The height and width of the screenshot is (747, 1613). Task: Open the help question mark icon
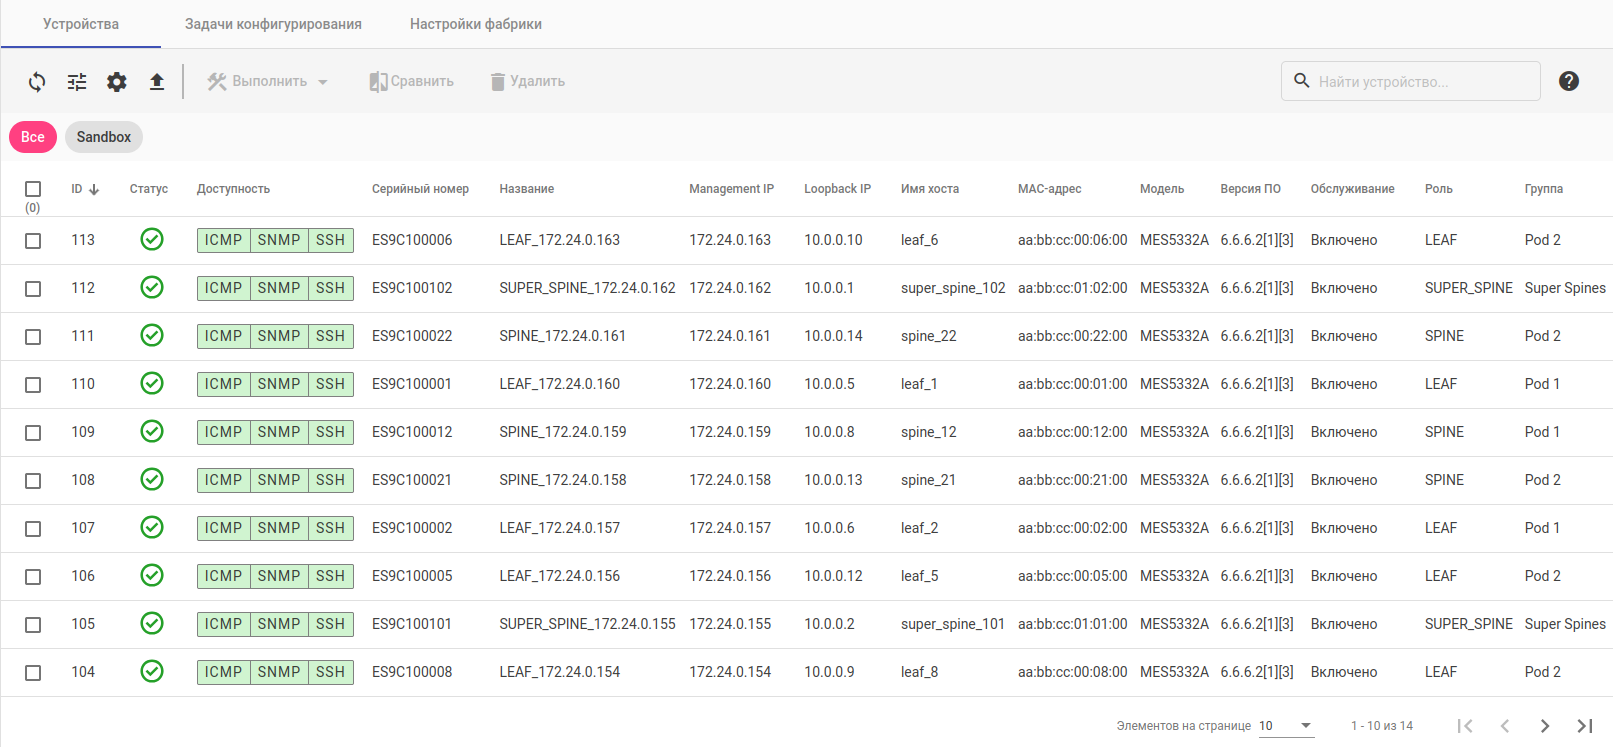pyautogui.click(x=1568, y=81)
